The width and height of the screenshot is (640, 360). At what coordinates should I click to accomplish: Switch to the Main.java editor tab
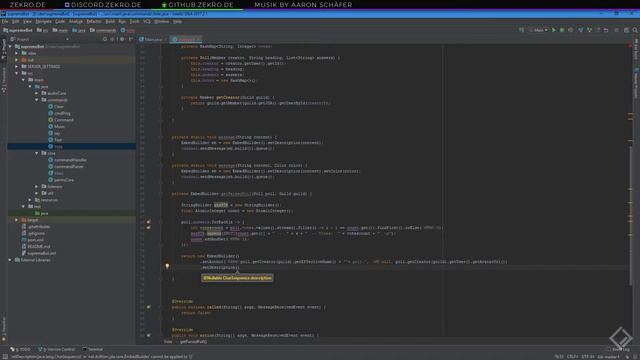point(153,40)
